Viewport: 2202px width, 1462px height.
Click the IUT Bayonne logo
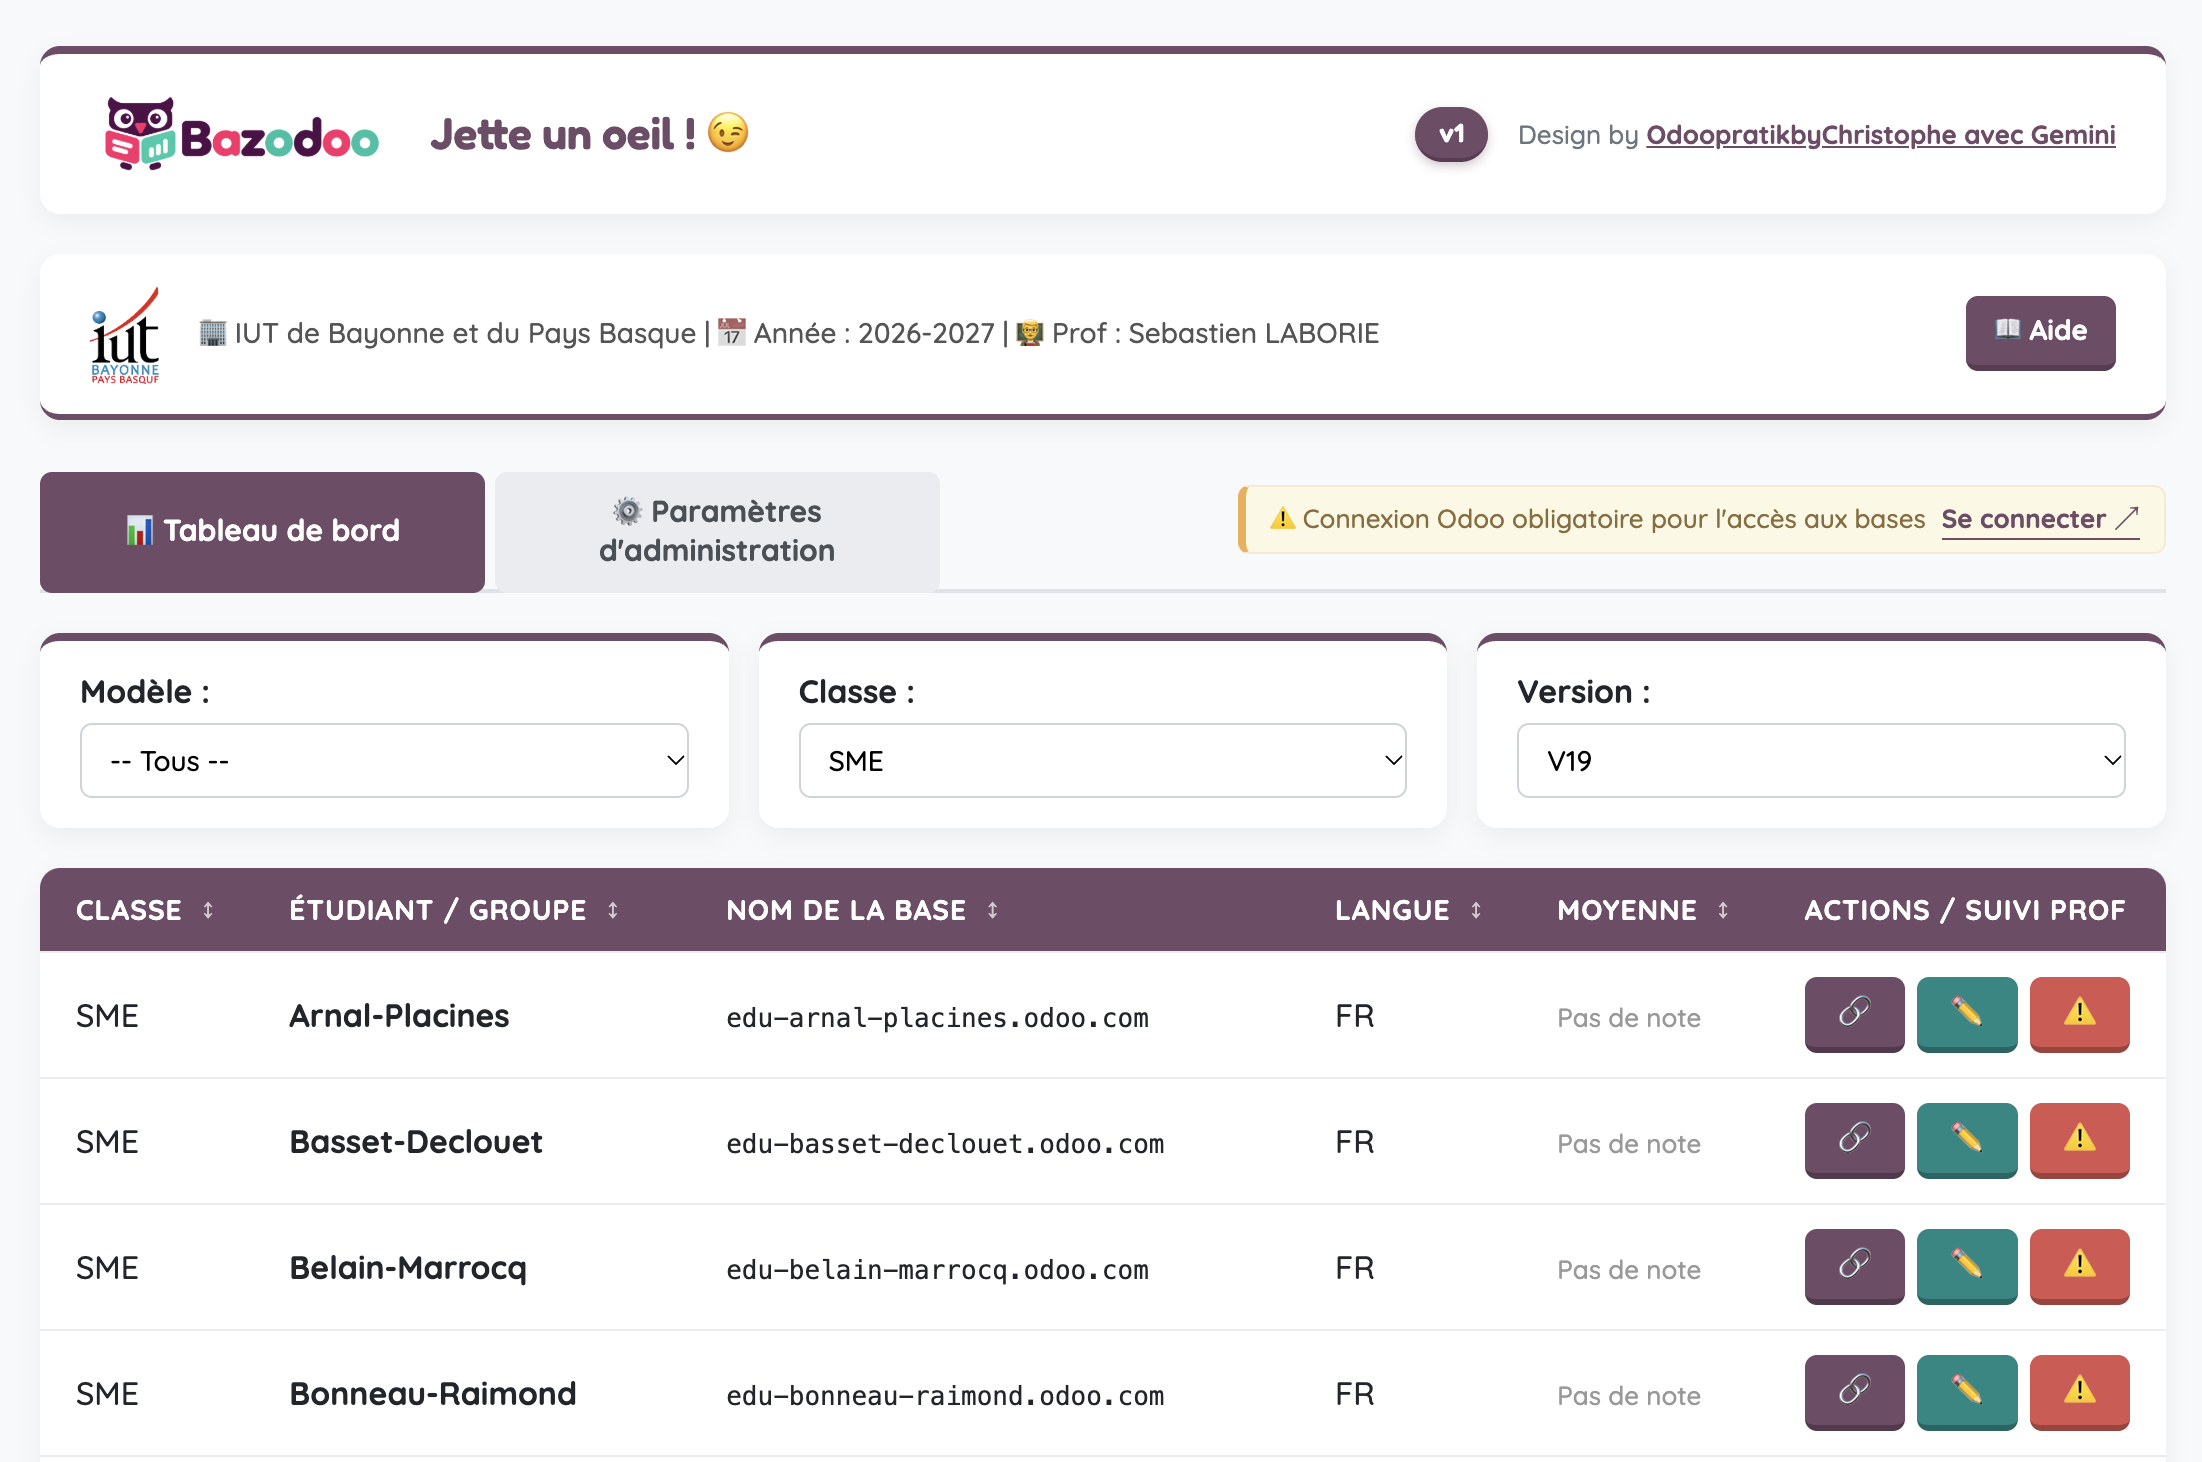pyautogui.click(x=126, y=335)
